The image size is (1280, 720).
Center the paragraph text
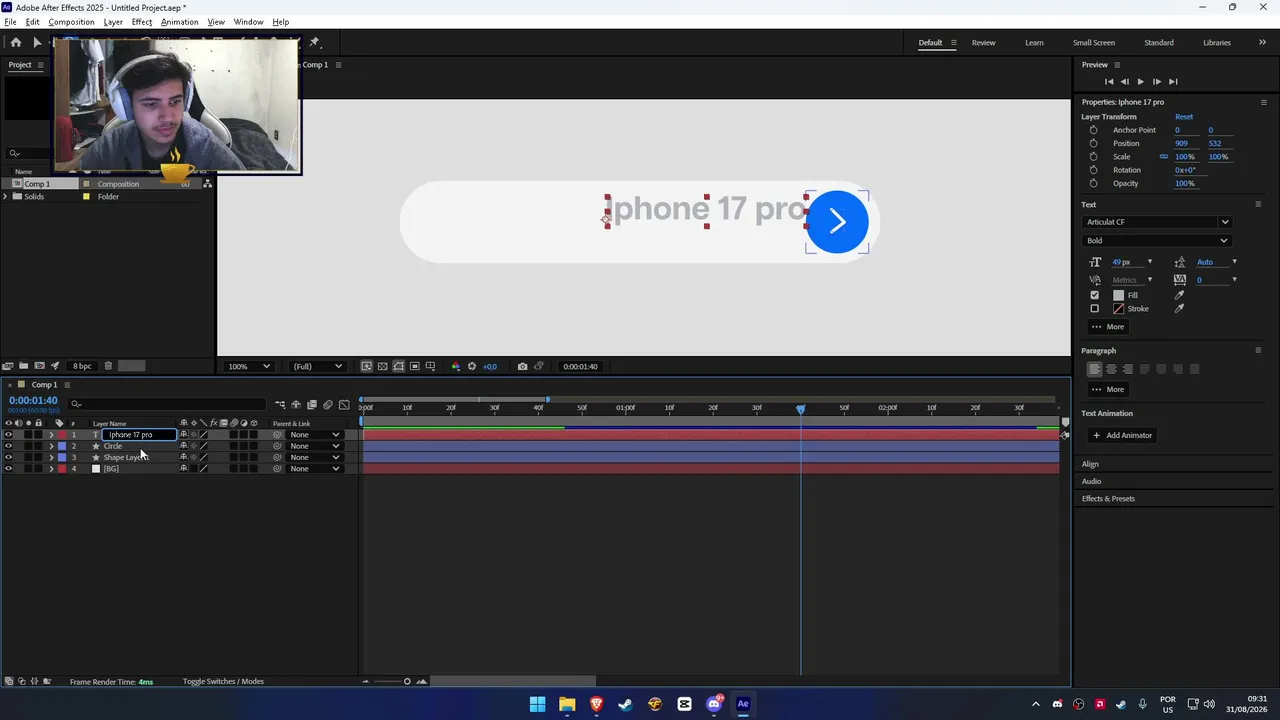[1111, 369]
